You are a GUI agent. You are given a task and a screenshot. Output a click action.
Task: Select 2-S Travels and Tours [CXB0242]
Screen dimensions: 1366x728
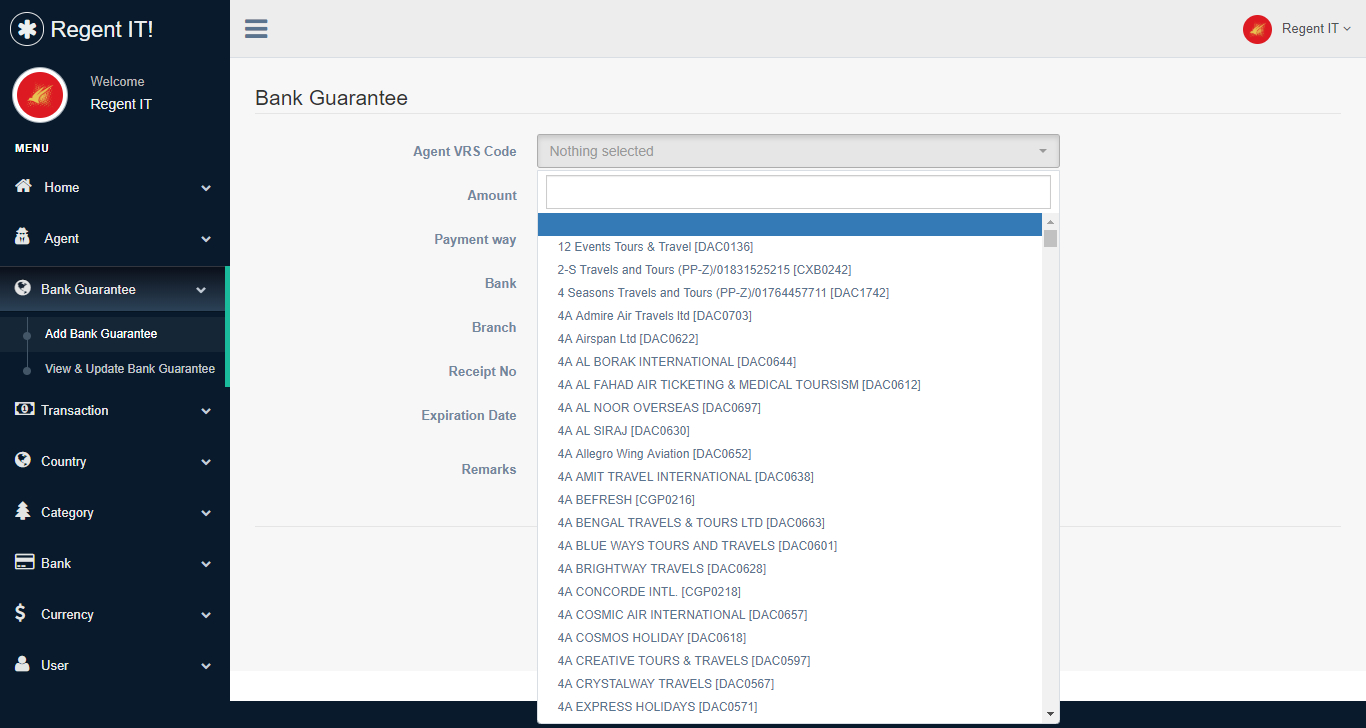pos(790,270)
